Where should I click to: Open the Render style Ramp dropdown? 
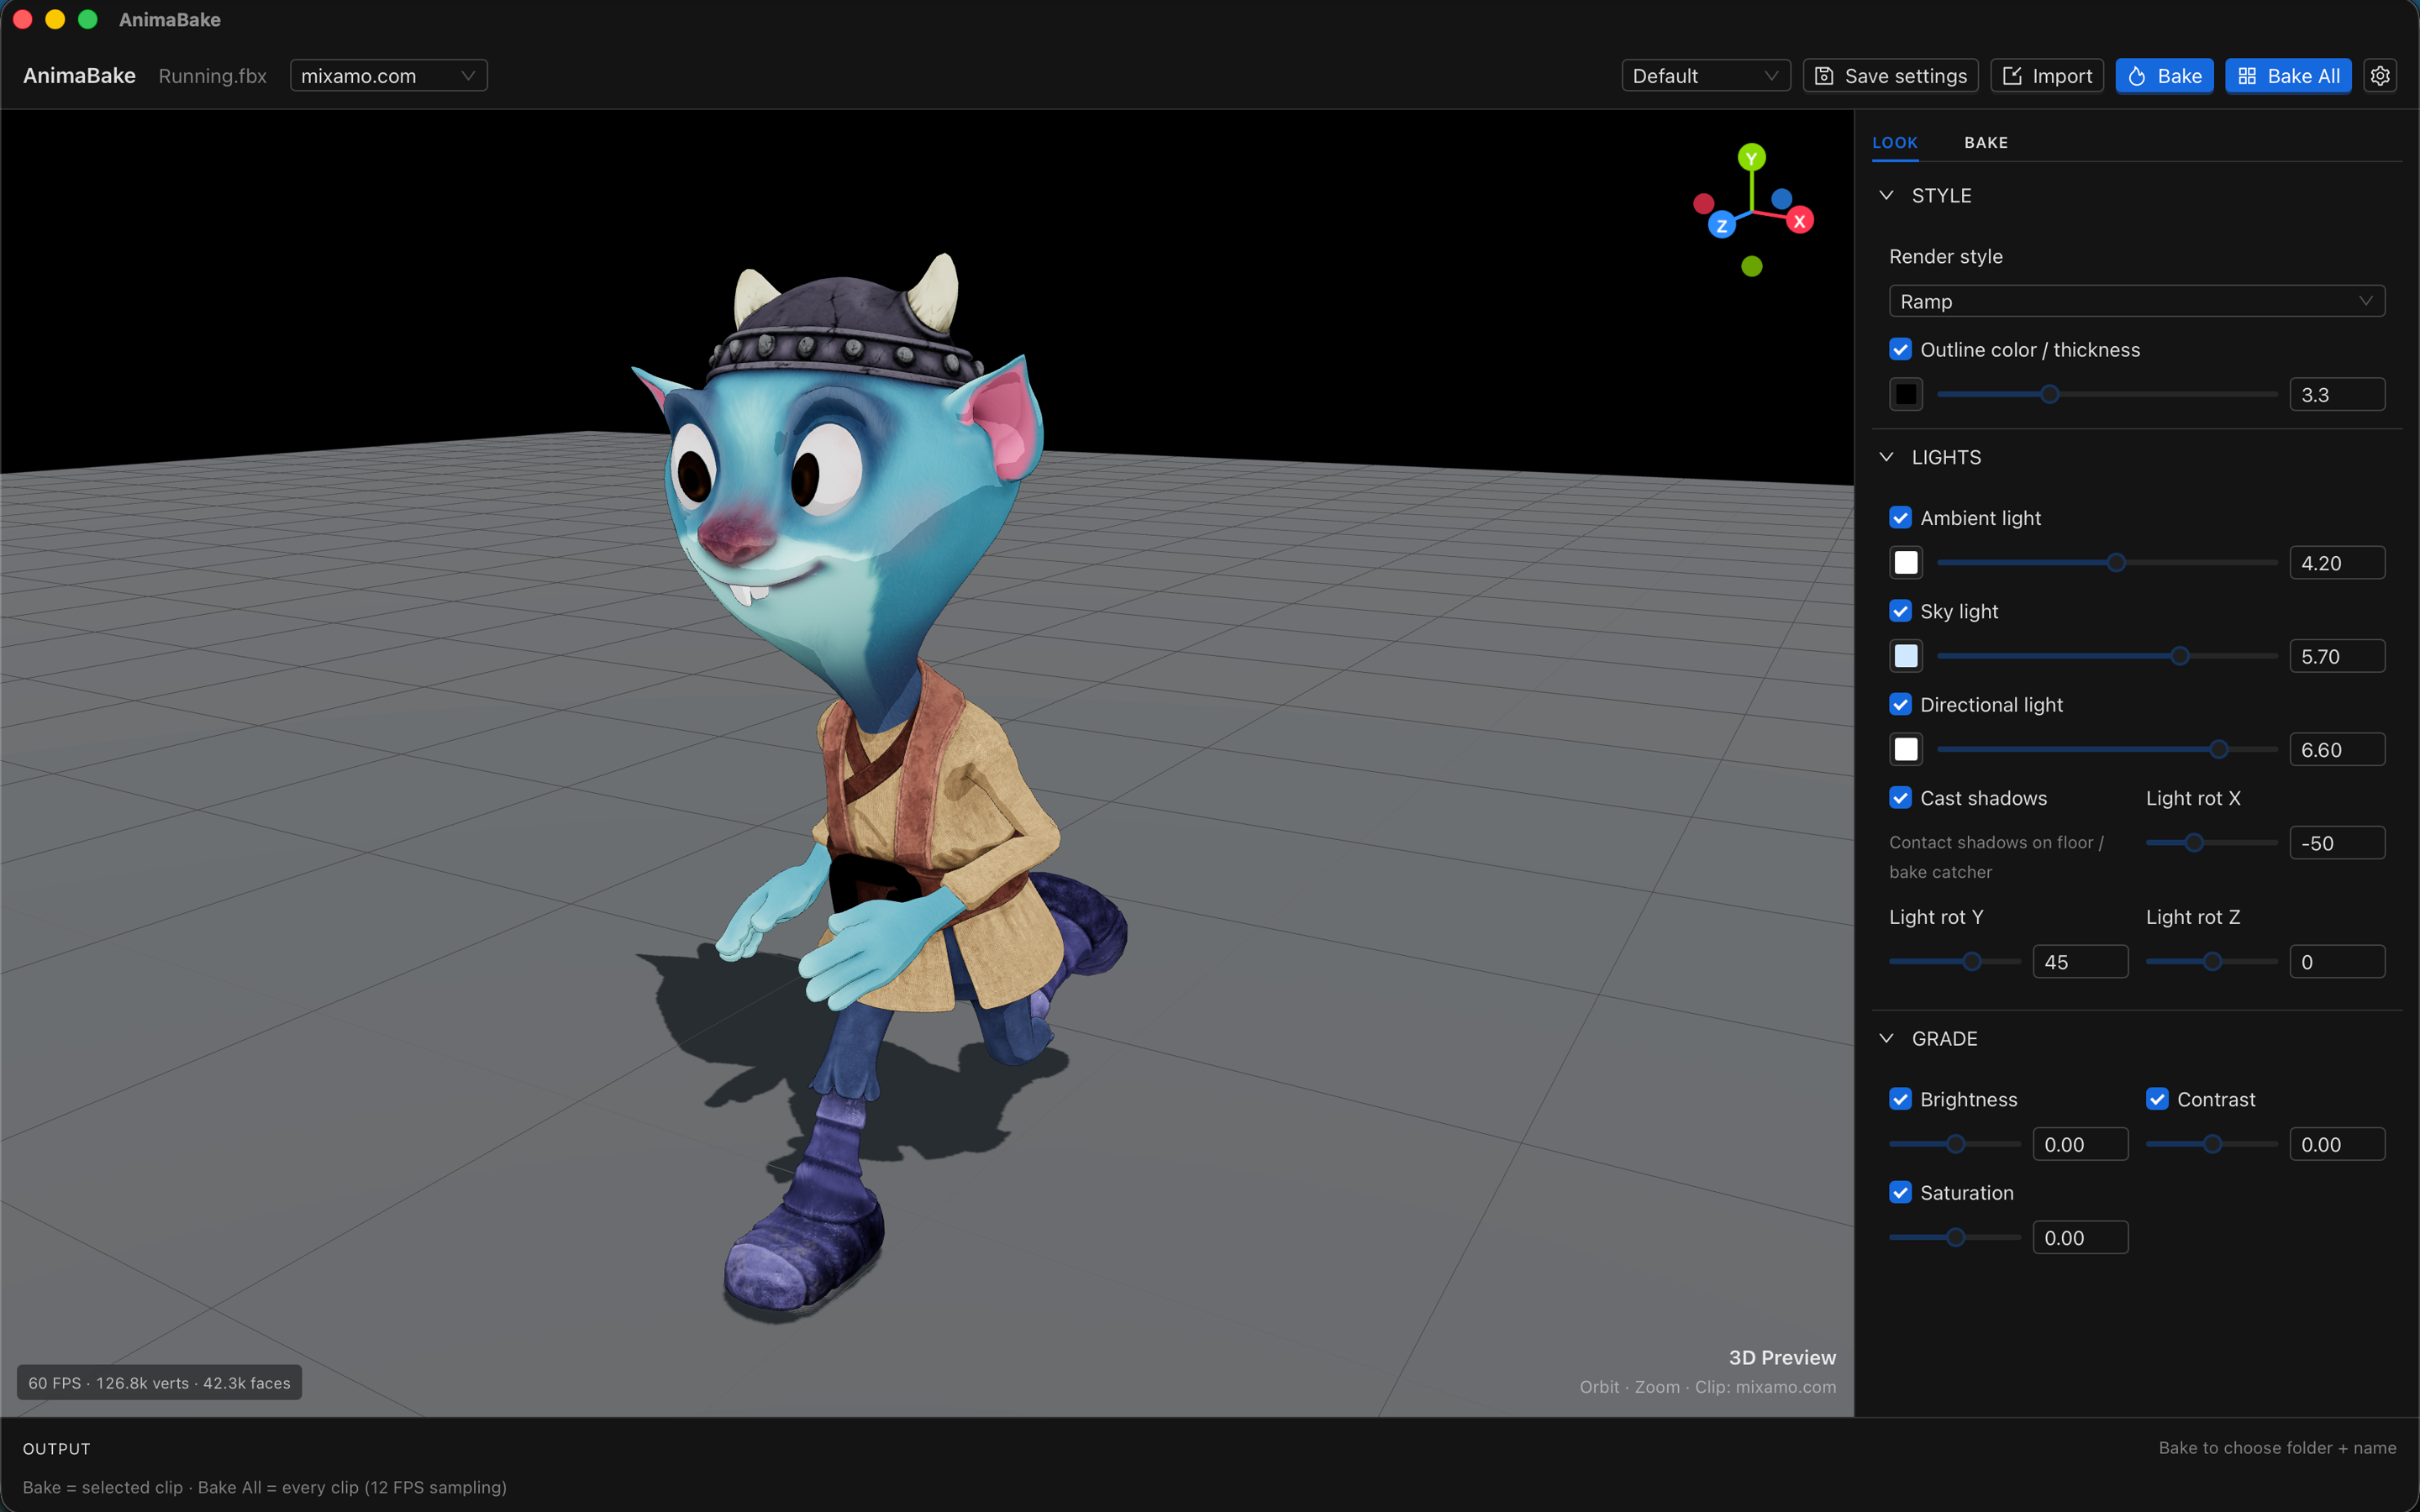pyautogui.click(x=2136, y=301)
